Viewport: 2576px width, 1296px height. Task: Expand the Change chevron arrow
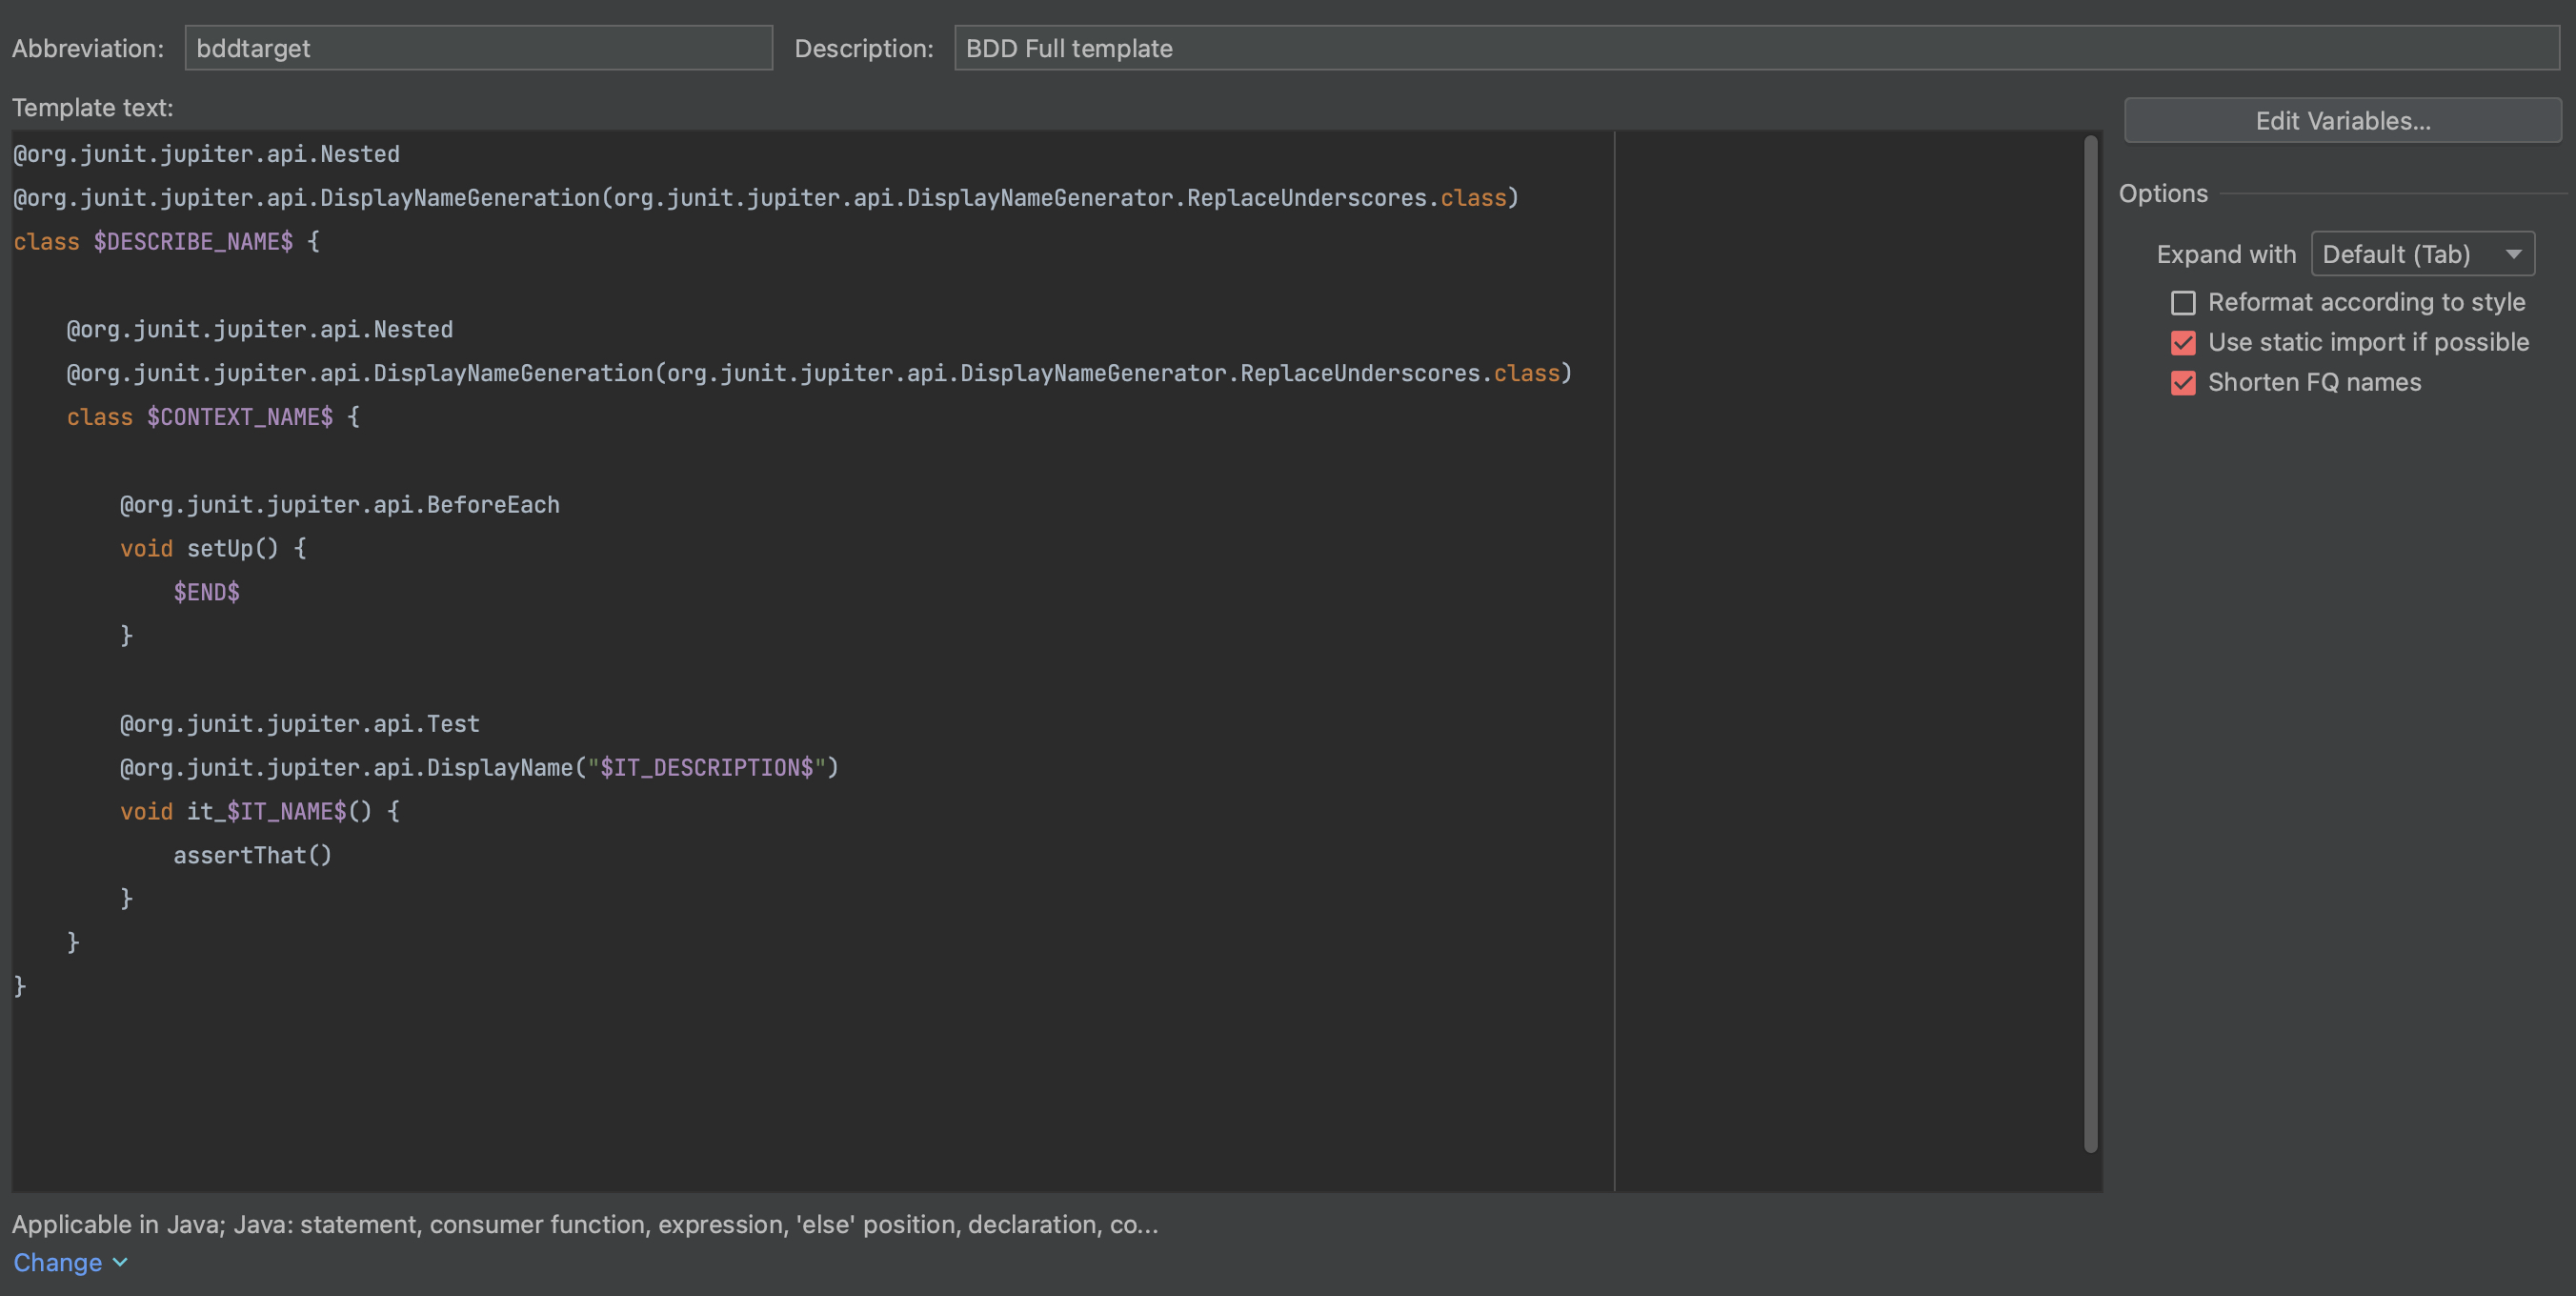point(120,1262)
